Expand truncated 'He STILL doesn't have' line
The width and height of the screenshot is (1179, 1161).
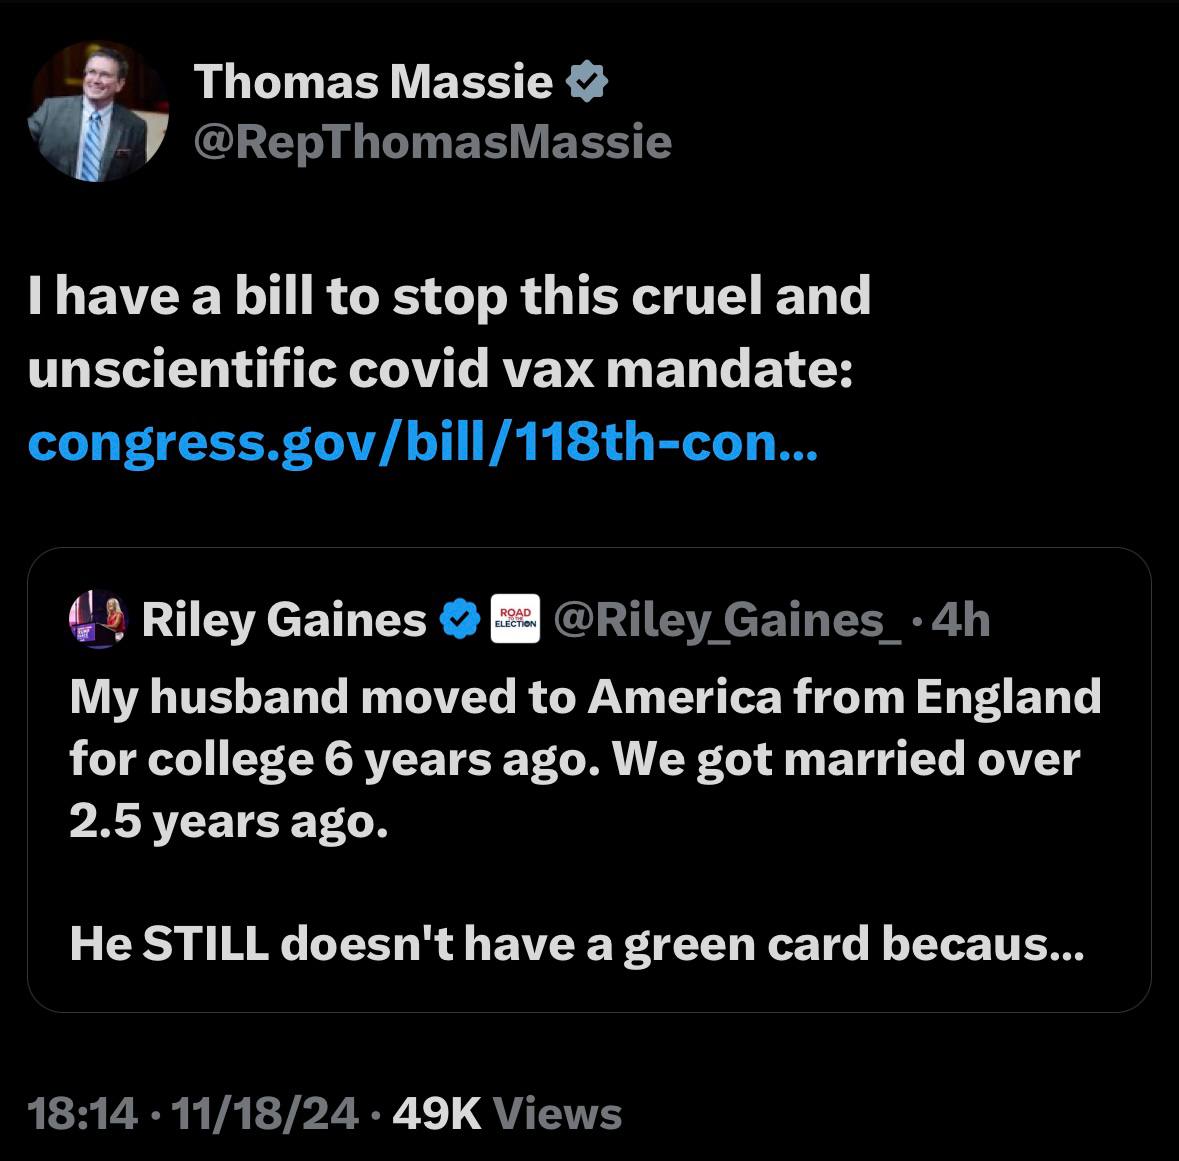coord(577,943)
